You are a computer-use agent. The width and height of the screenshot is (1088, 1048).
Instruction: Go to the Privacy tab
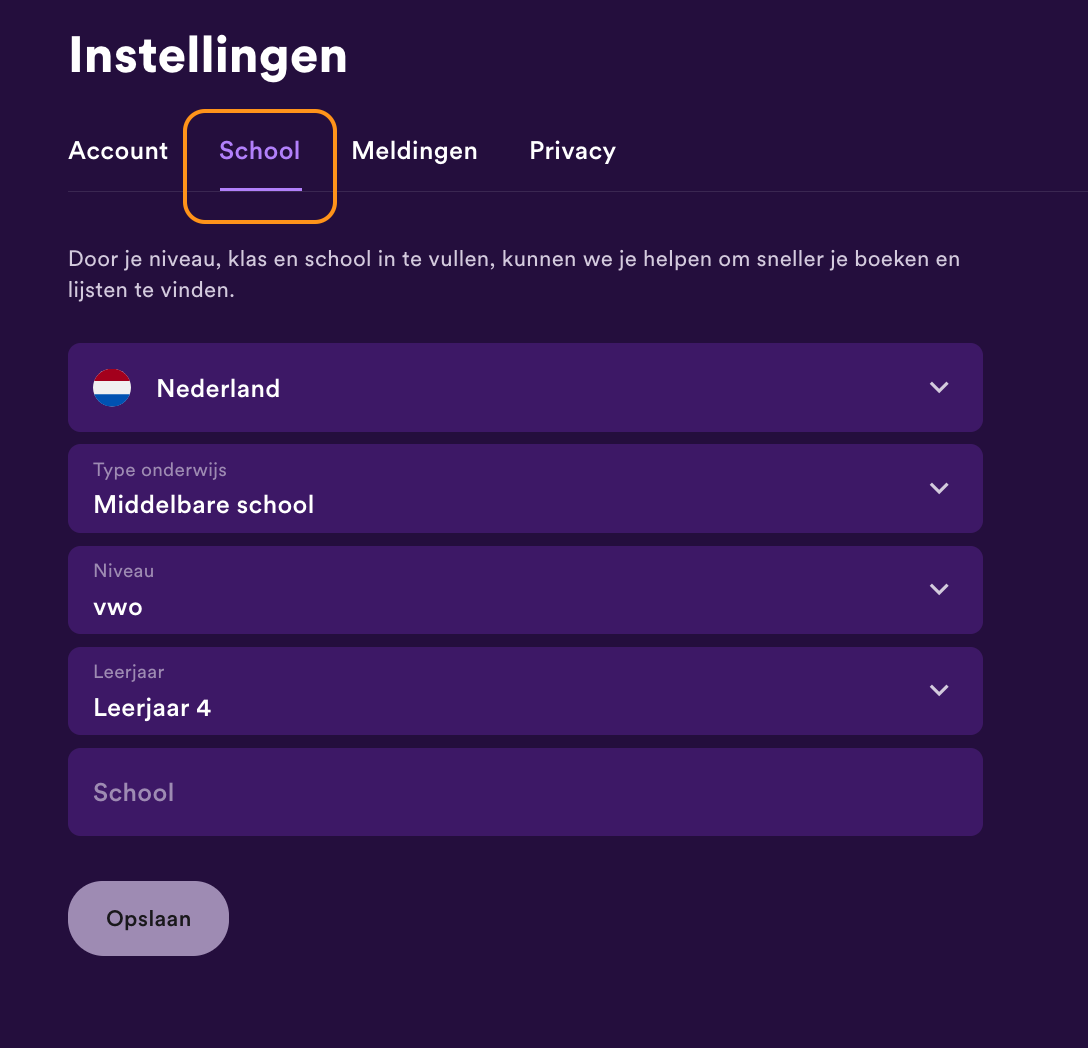coord(572,150)
